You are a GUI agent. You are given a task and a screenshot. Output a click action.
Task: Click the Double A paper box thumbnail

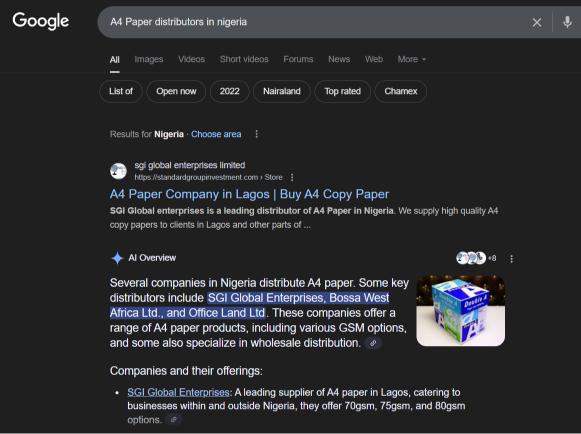tap(461, 311)
